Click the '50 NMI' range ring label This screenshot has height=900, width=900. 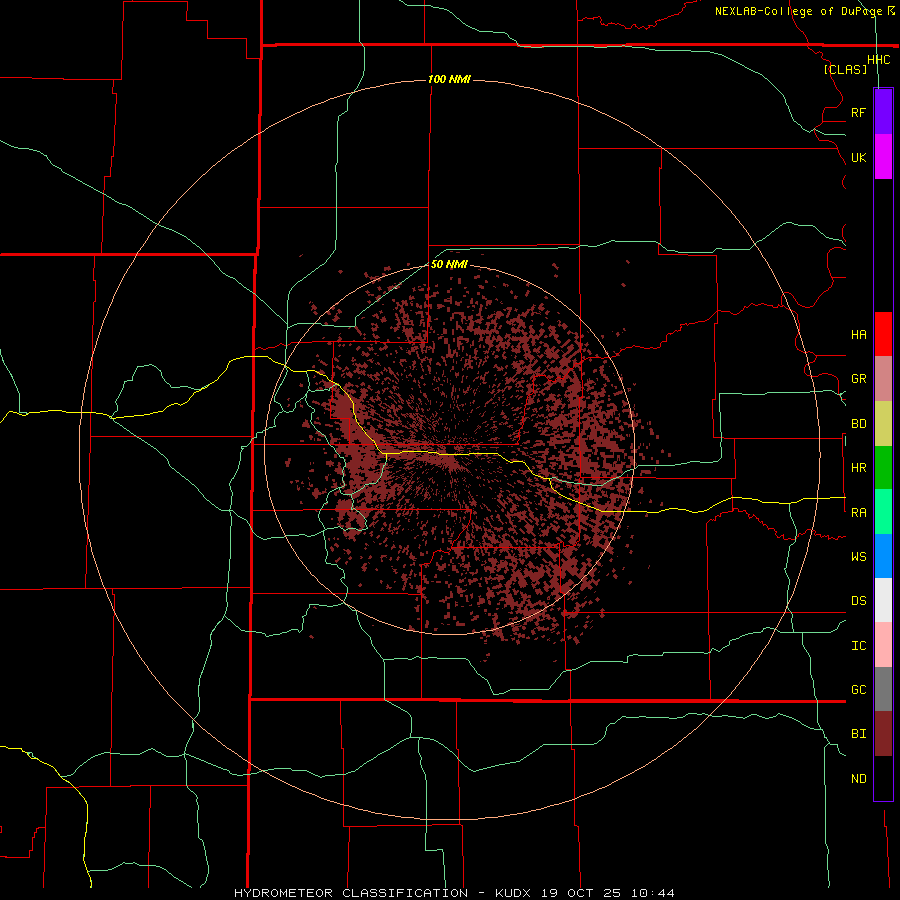tap(449, 264)
